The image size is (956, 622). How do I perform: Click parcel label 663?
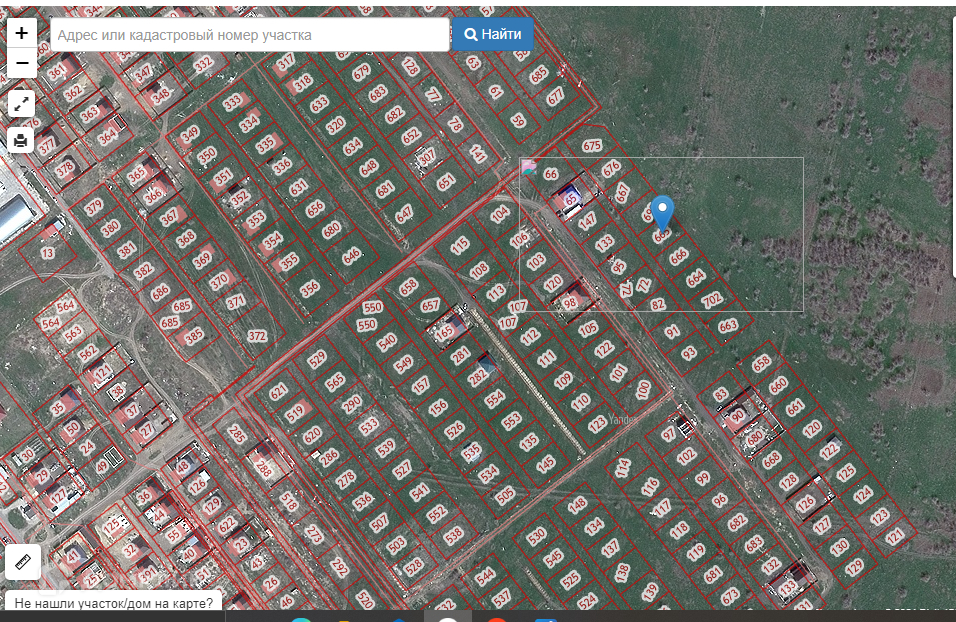pos(727,326)
